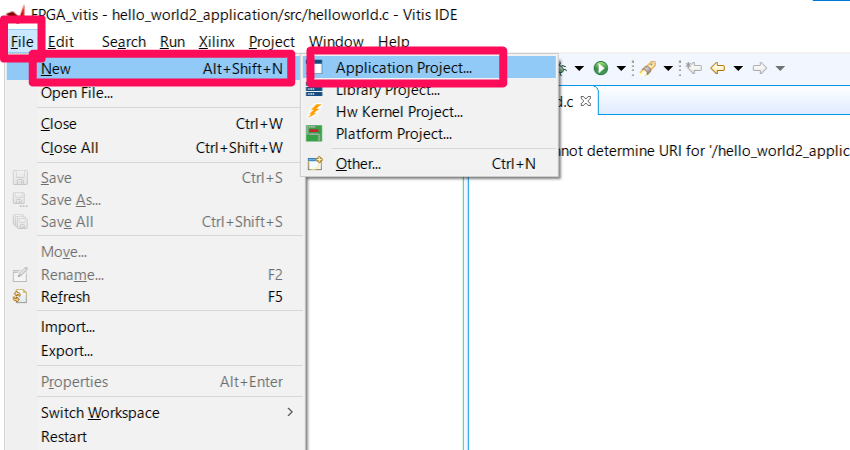850x450 pixels.
Task: Click Refresh in the File menu
Action: (x=155, y=297)
